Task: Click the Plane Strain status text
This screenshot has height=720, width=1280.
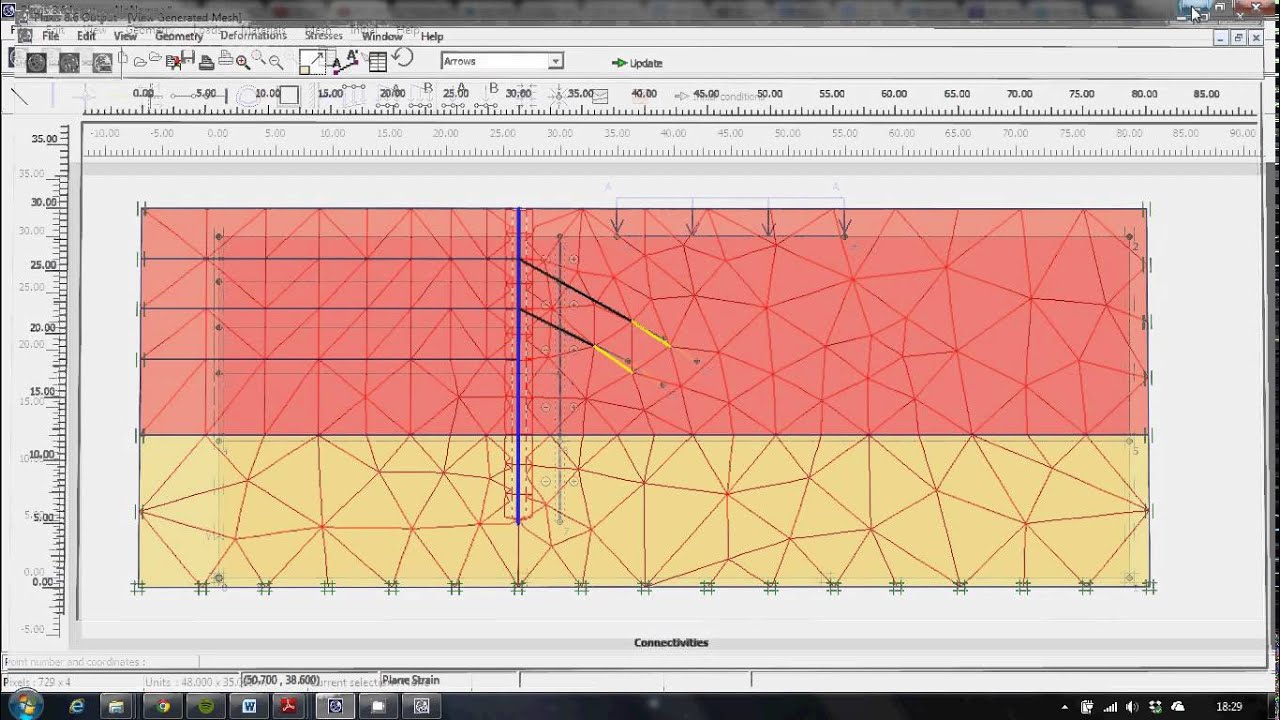Action: [x=410, y=680]
